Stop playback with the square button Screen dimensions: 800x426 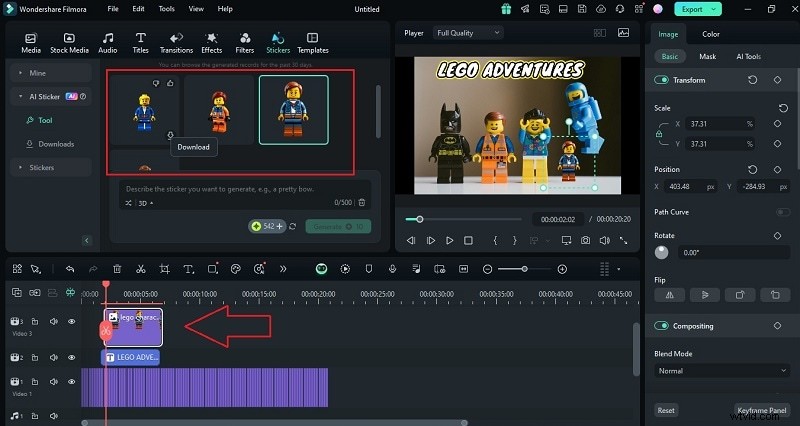(x=468, y=240)
